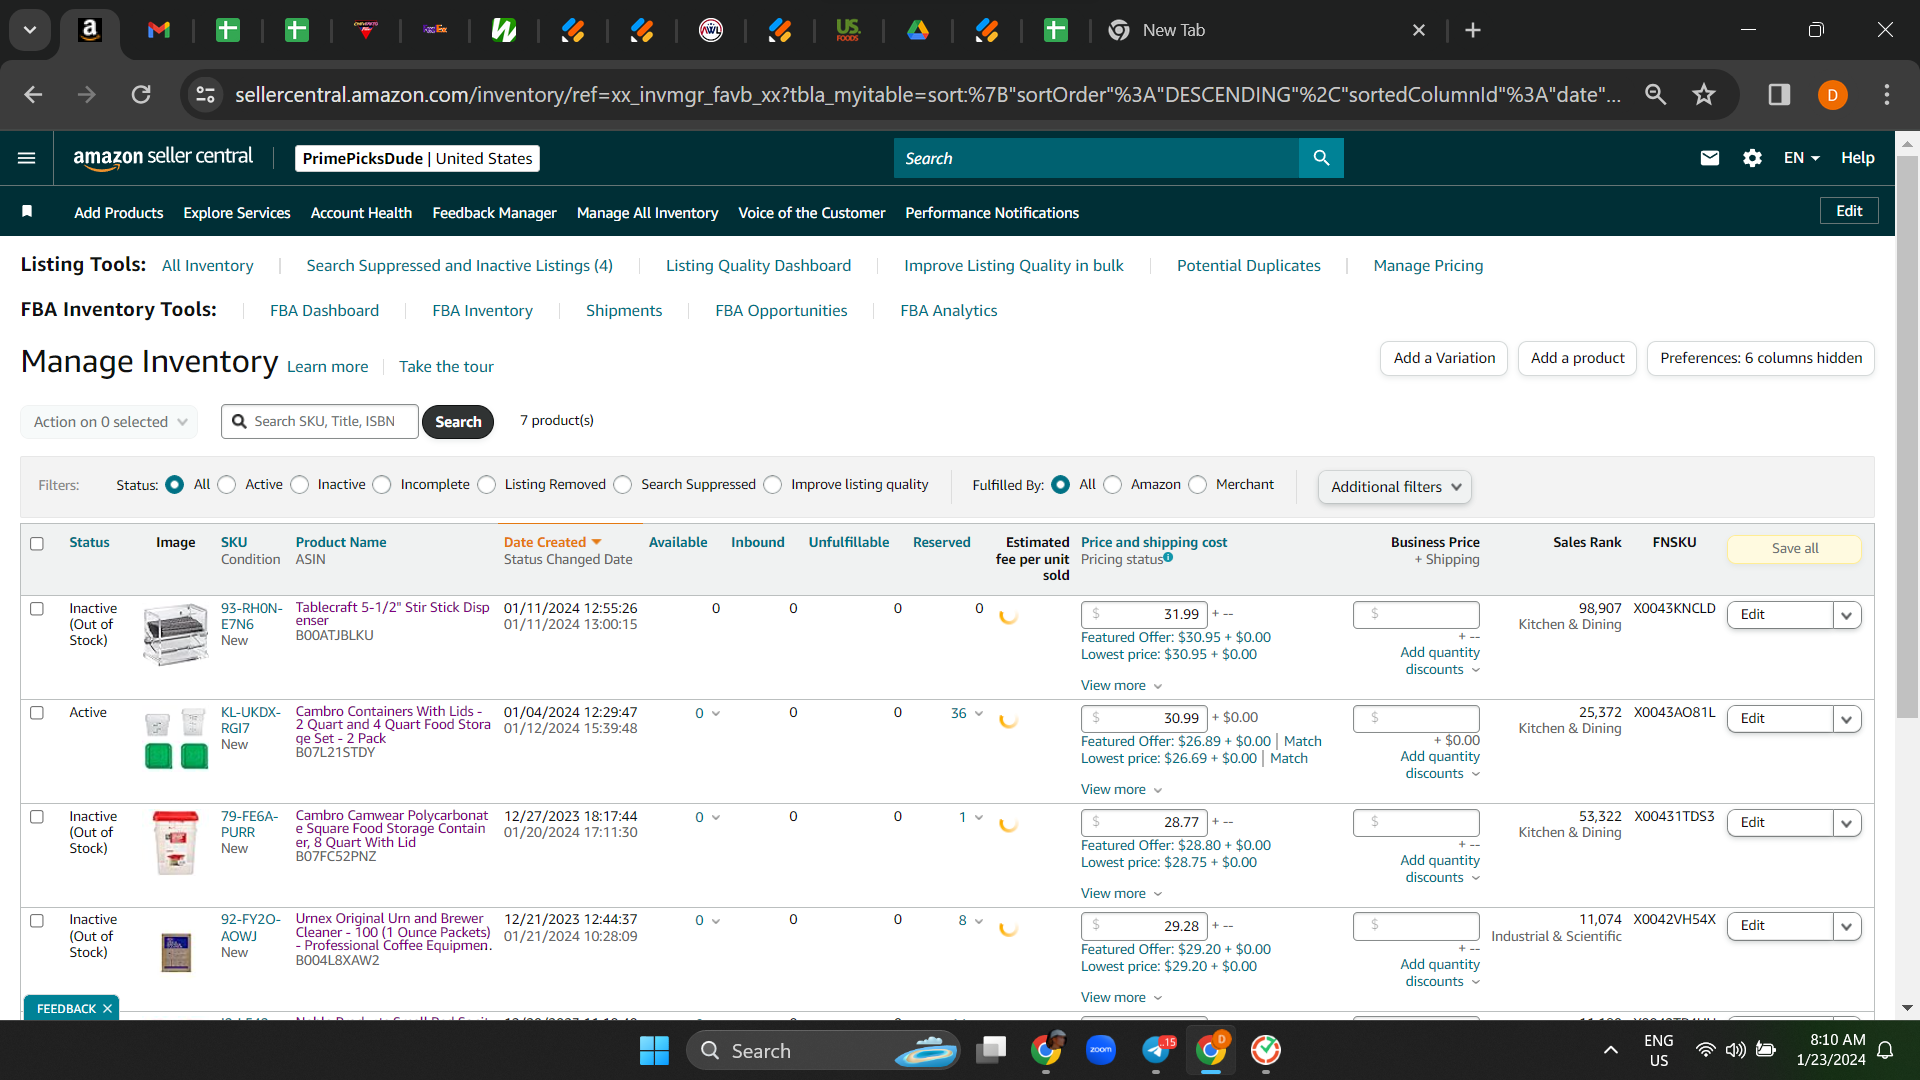Open the EN language dropdown

pos(1801,158)
